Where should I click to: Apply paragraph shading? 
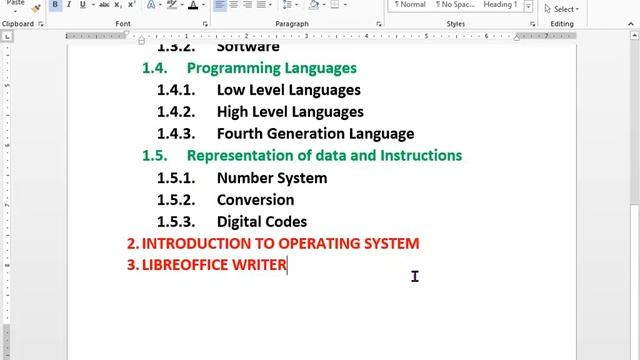point(313,4)
